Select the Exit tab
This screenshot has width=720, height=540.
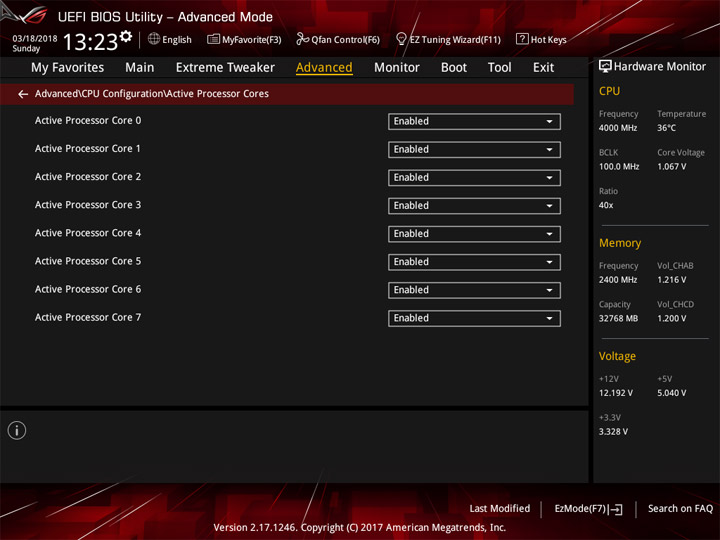(543, 68)
